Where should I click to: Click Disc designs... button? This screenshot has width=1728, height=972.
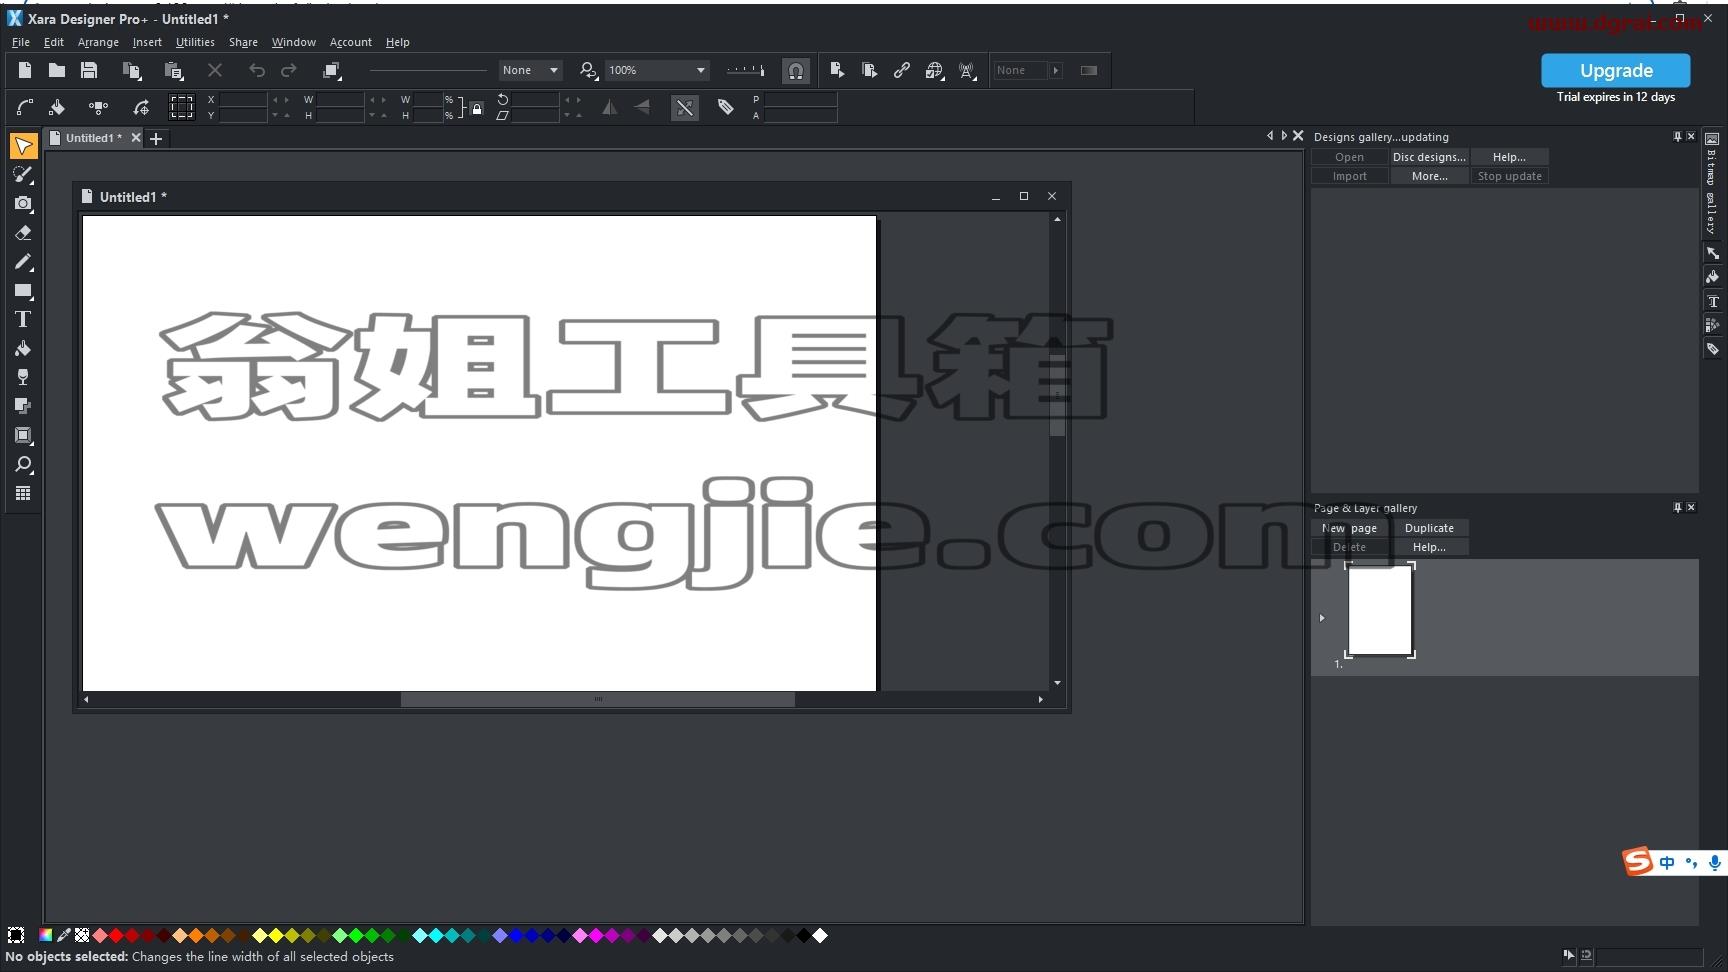click(x=1429, y=157)
